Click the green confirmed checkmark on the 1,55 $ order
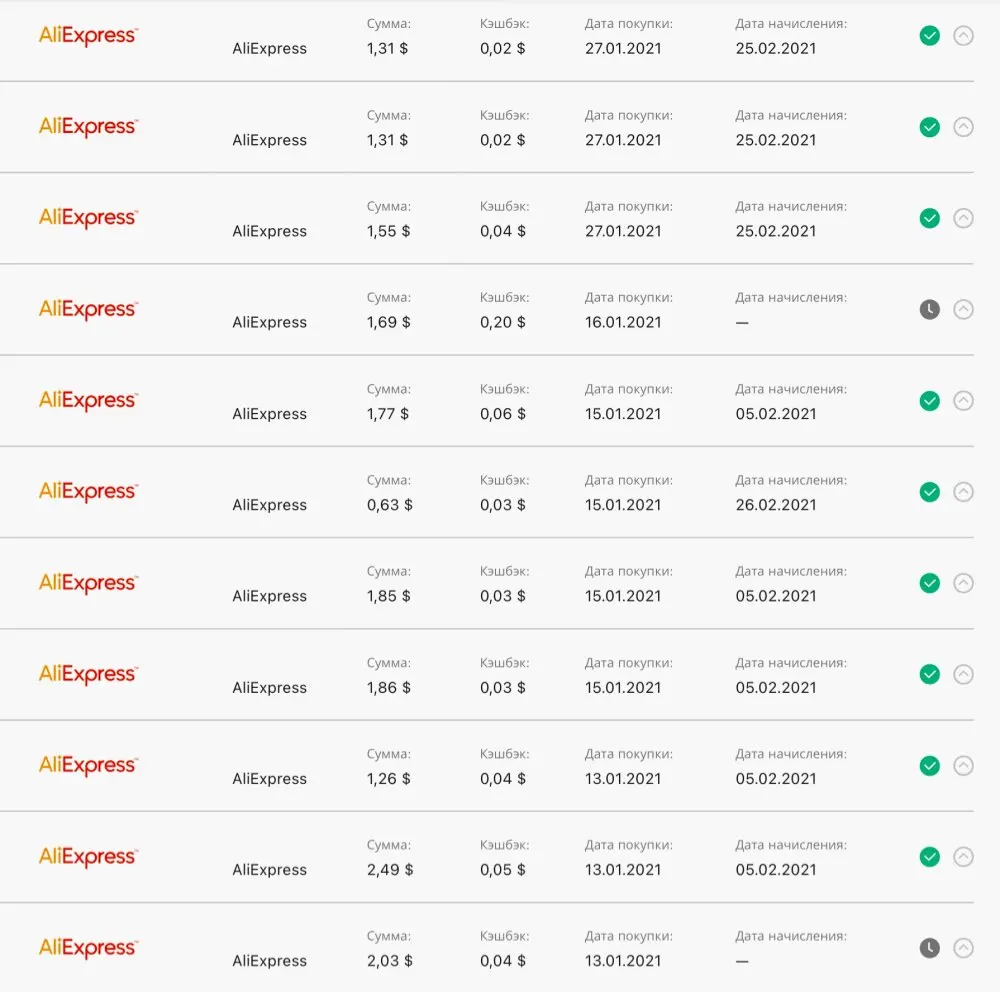The image size is (1000, 992). 930,218
